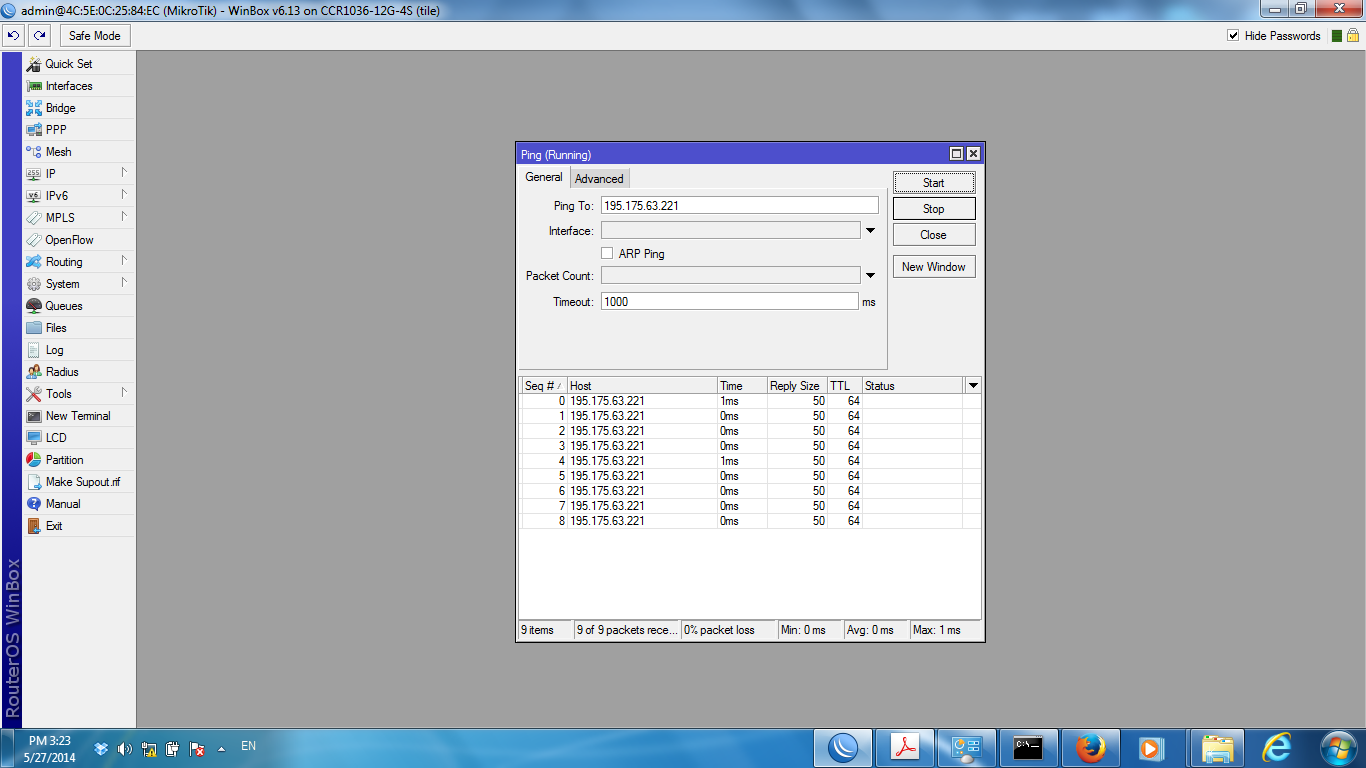
Task: Click the taskbar clock showing PM 3:23
Action: pyautogui.click(x=50, y=749)
